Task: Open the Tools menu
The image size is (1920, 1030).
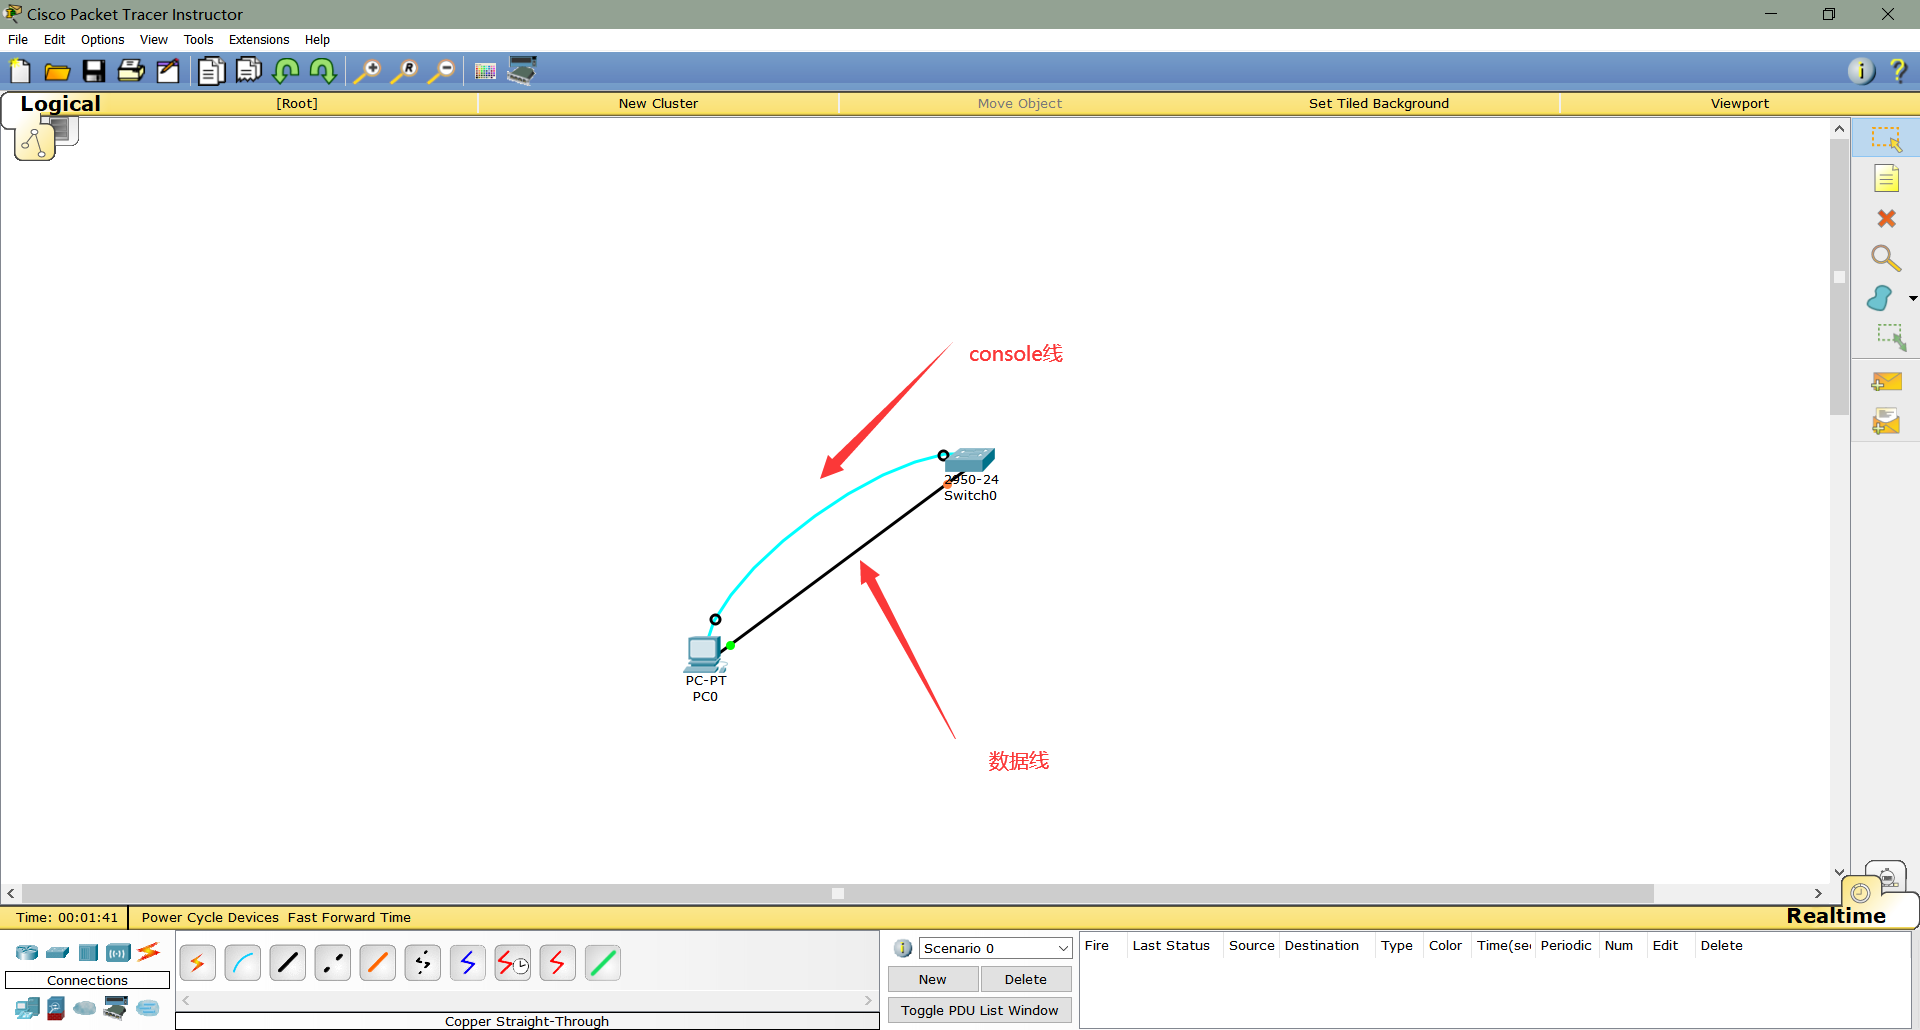Action: (x=198, y=40)
